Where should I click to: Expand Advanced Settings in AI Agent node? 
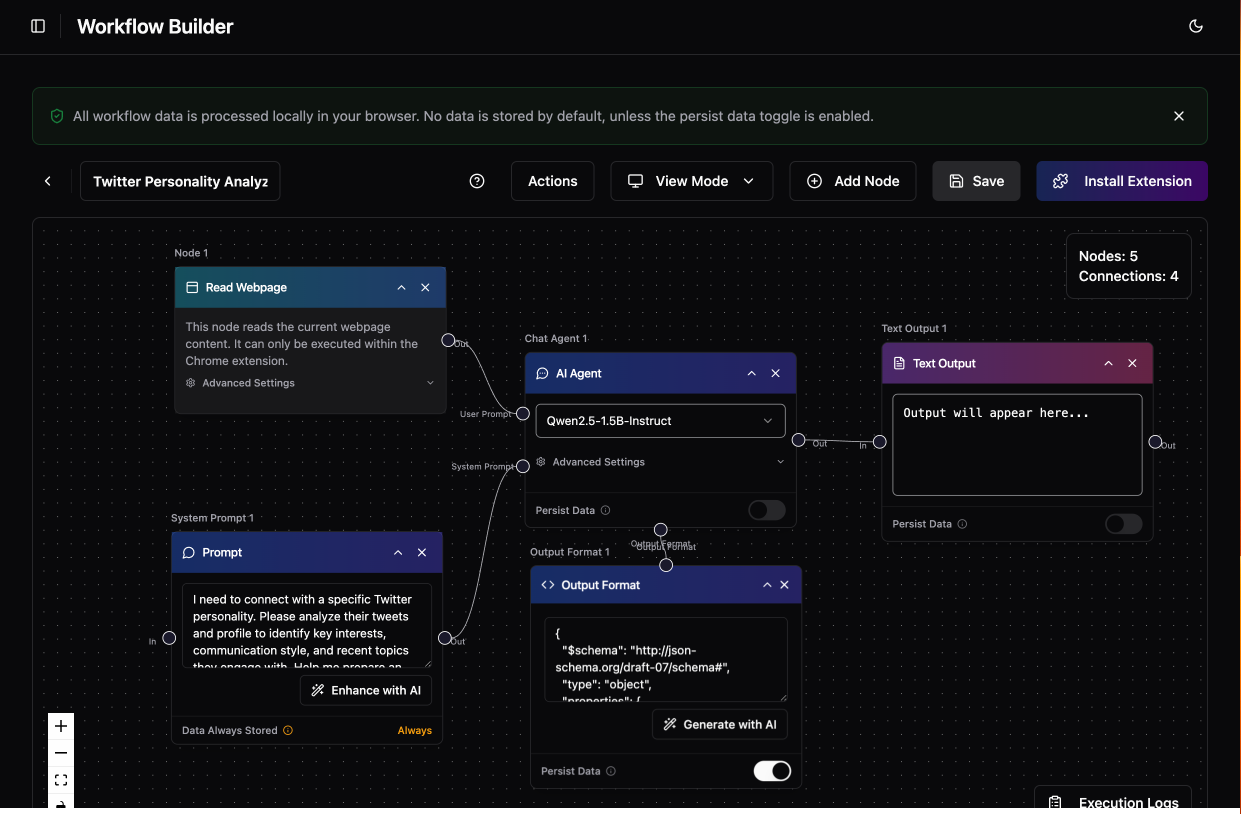click(660, 462)
